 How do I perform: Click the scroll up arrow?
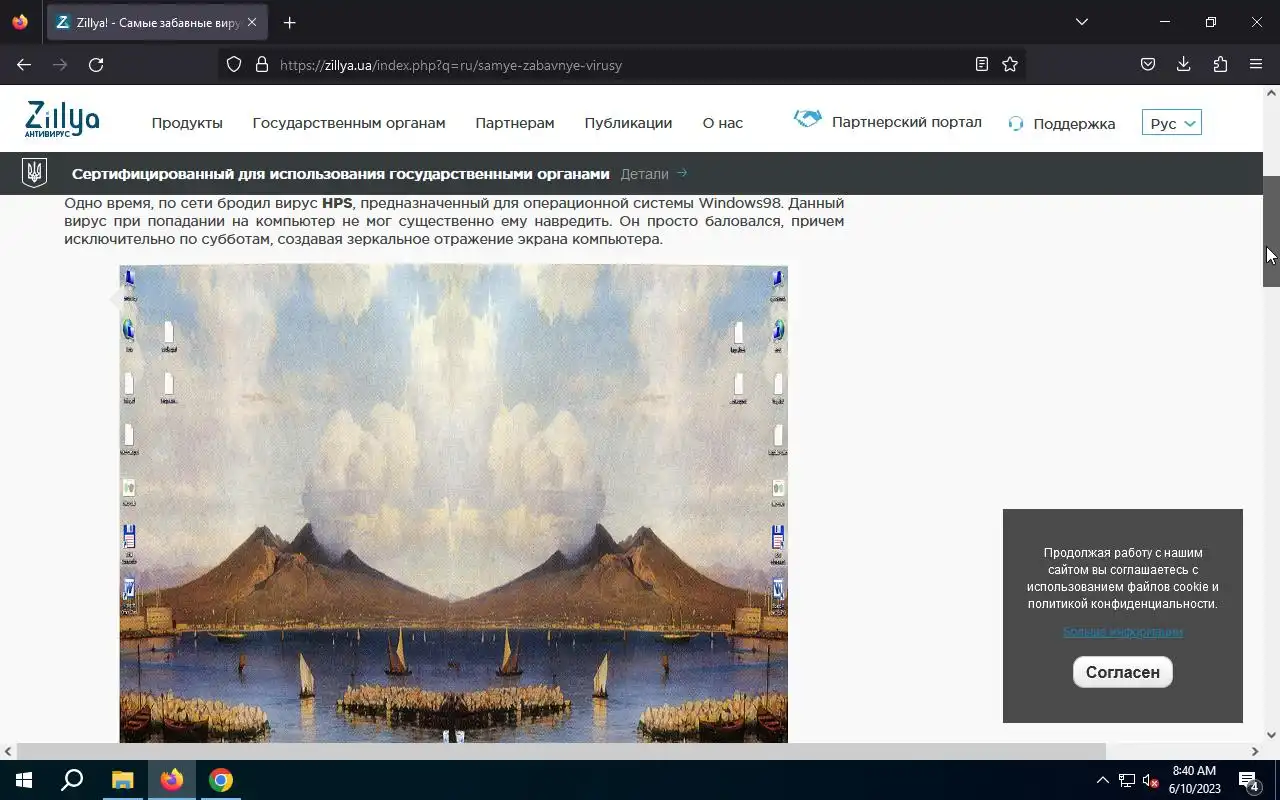(1271, 94)
